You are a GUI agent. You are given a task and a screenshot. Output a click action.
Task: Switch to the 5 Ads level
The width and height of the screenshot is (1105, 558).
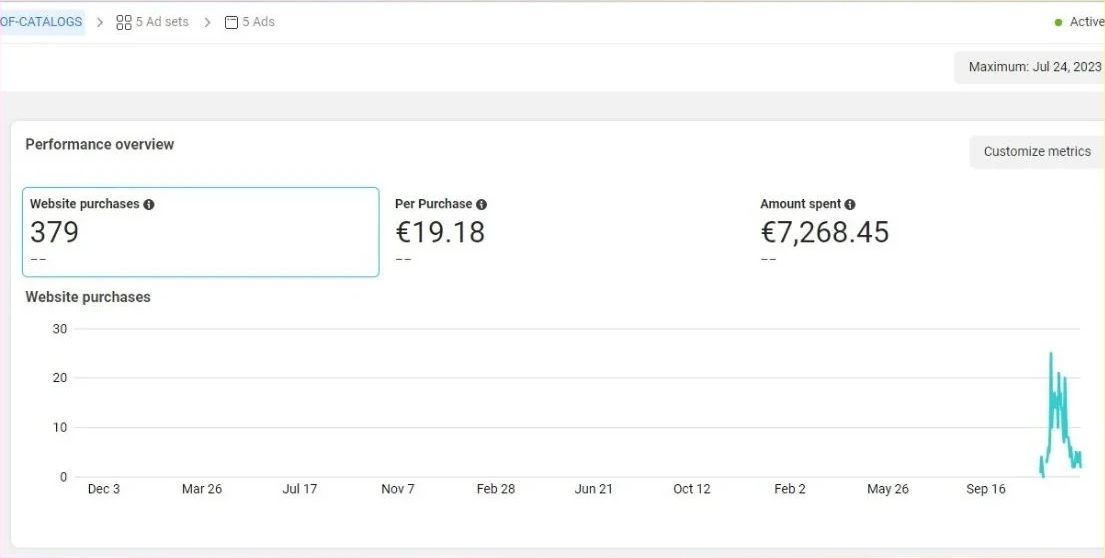[257, 22]
